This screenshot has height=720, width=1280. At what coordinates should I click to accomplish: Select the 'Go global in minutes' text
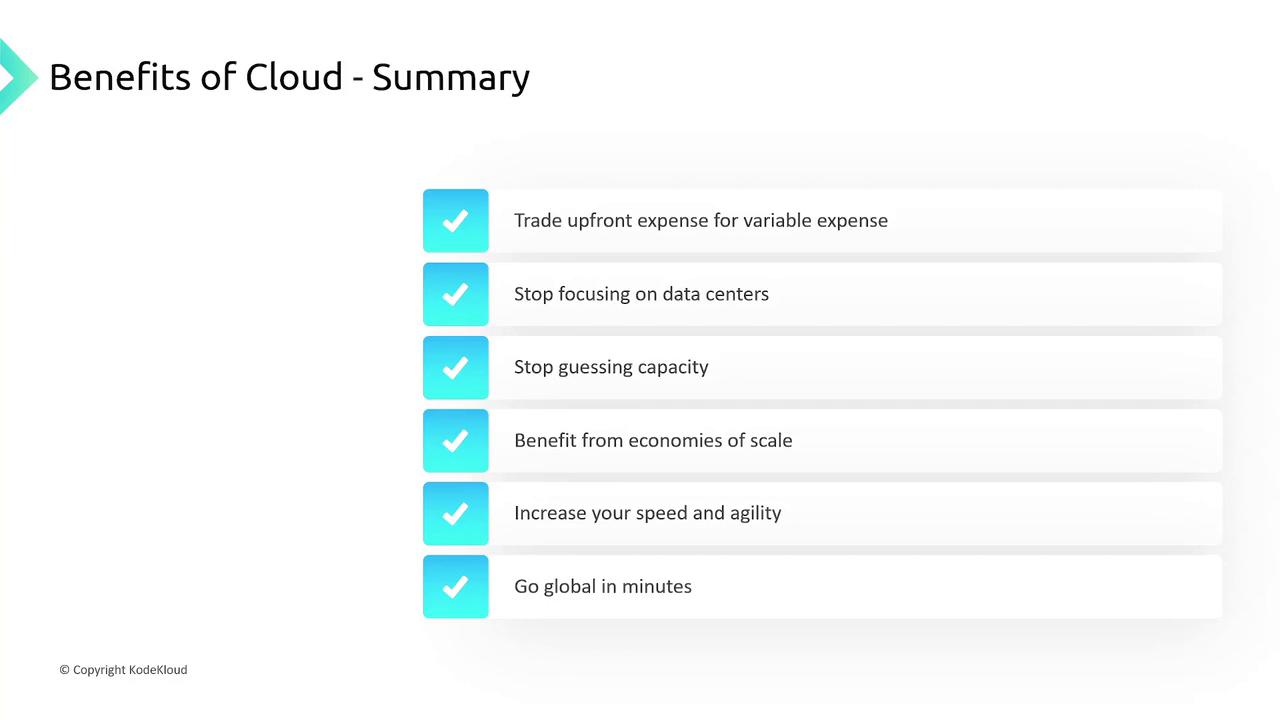[602, 587]
